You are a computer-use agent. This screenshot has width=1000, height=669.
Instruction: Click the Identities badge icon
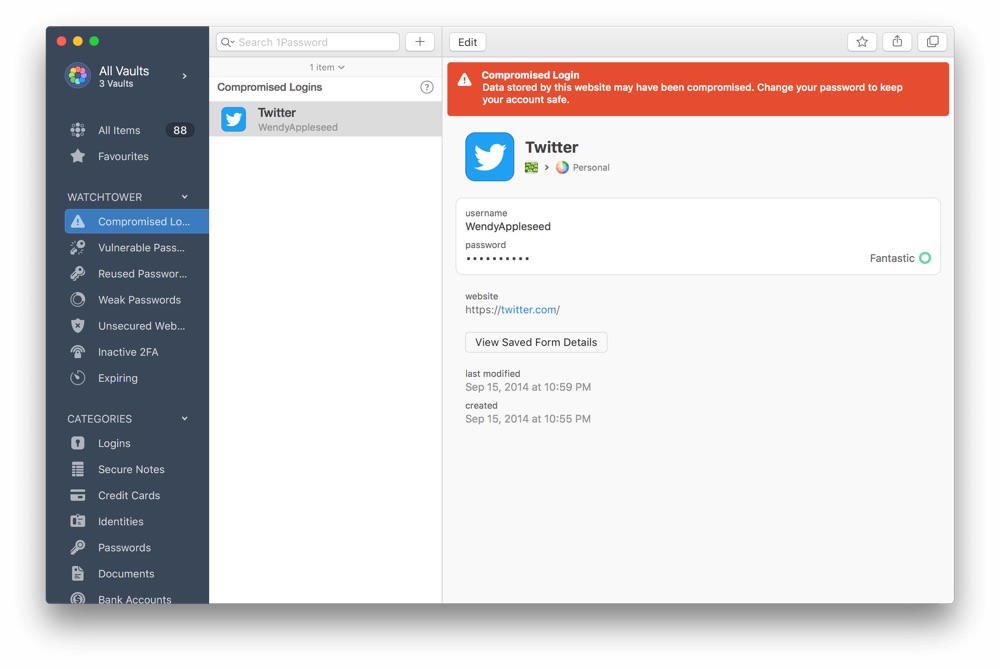coord(78,522)
